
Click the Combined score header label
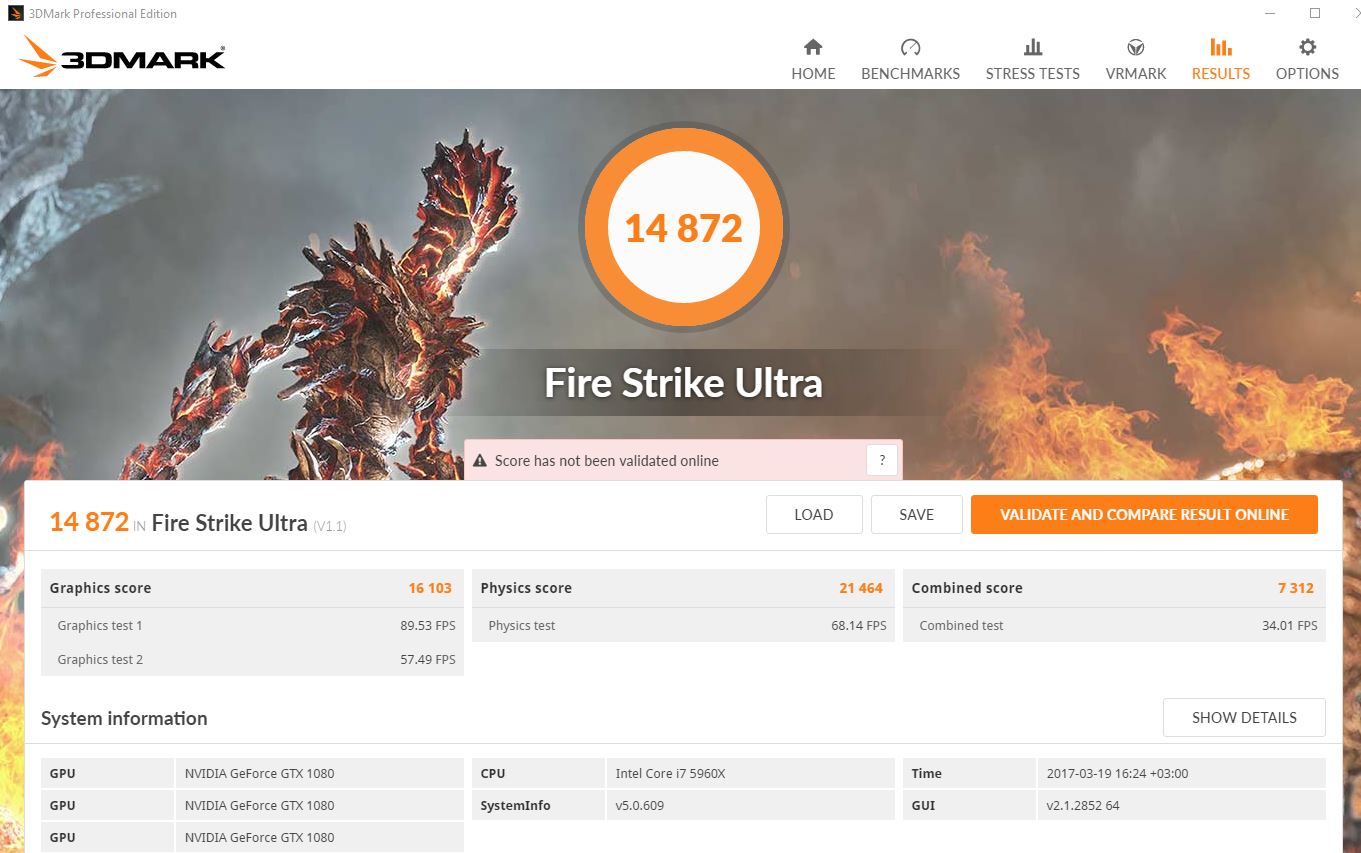pos(967,588)
